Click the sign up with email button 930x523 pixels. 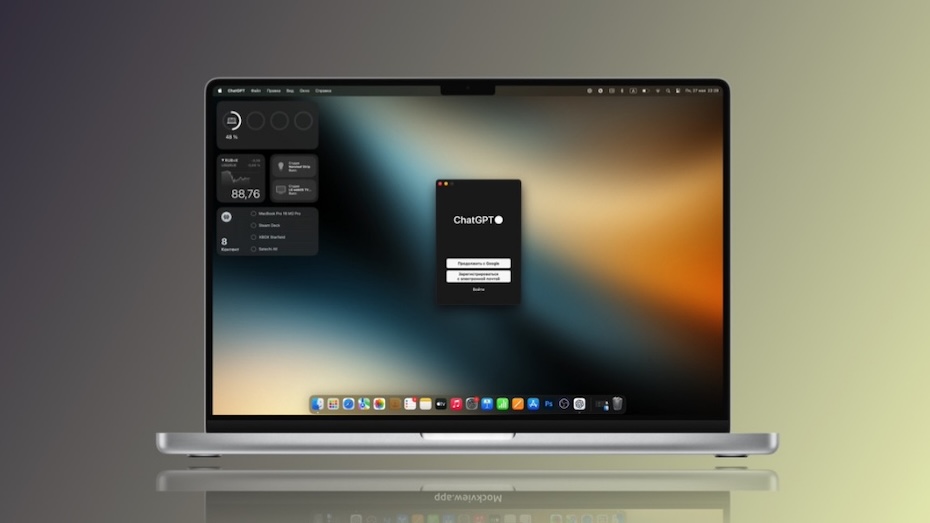[478, 276]
